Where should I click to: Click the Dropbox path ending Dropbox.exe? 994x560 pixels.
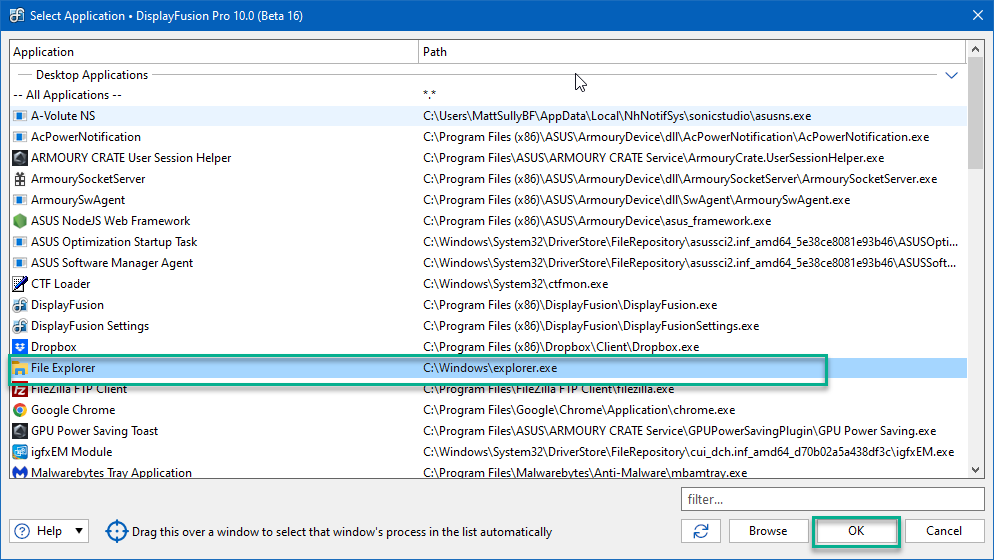(x=561, y=347)
